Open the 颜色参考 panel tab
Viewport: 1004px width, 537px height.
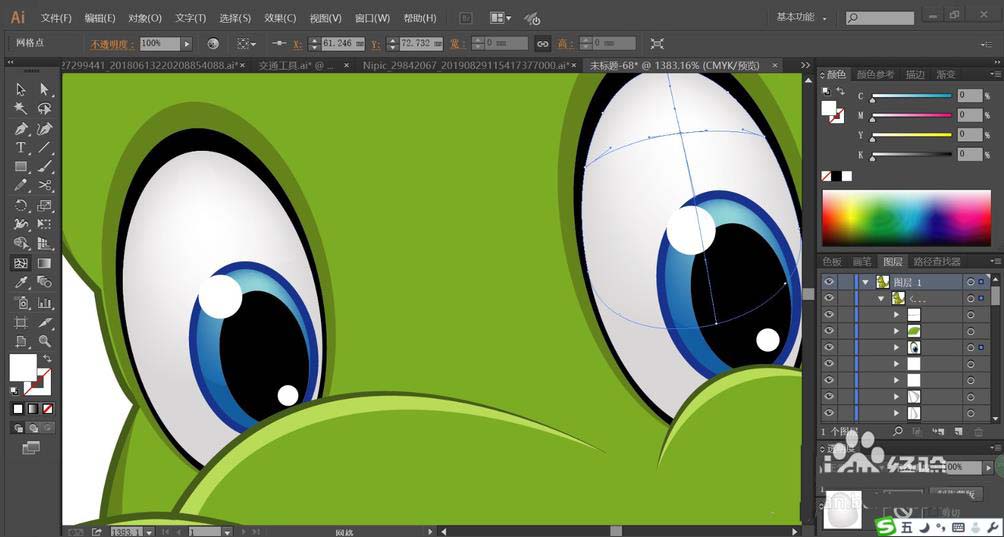click(x=875, y=75)
